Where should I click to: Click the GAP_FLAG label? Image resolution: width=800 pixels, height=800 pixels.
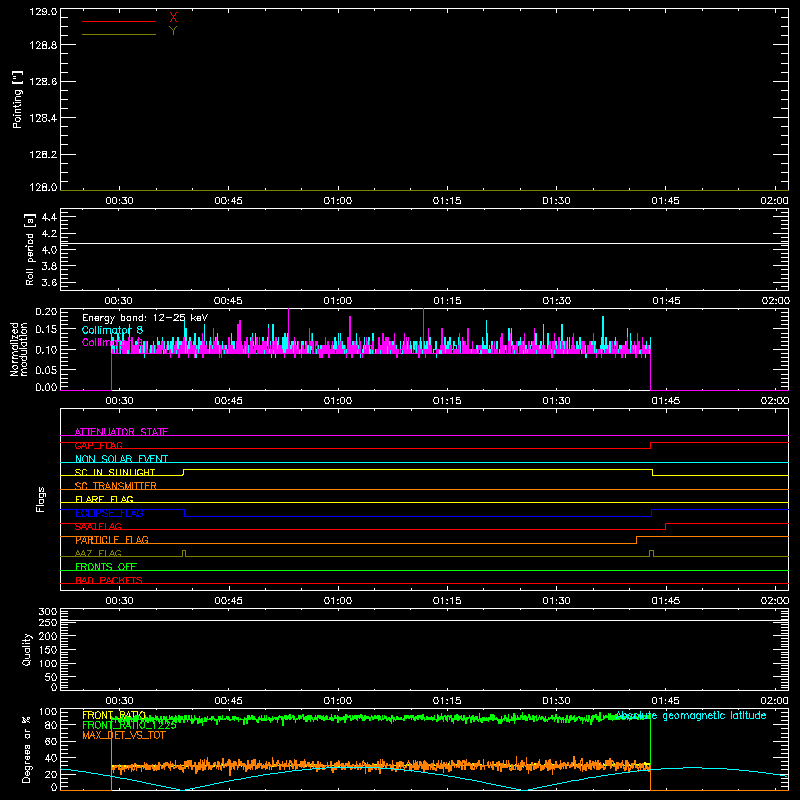[98, 445]
